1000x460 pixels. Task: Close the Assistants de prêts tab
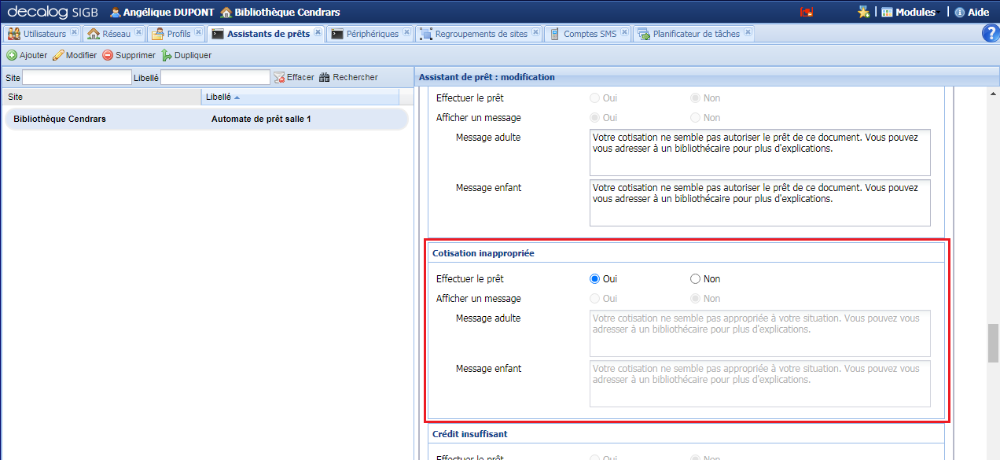[x=318, y=33]
